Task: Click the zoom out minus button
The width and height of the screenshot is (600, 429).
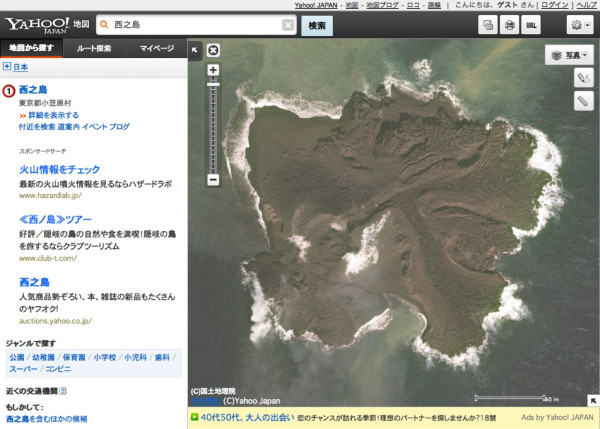Action: [212, 180]
